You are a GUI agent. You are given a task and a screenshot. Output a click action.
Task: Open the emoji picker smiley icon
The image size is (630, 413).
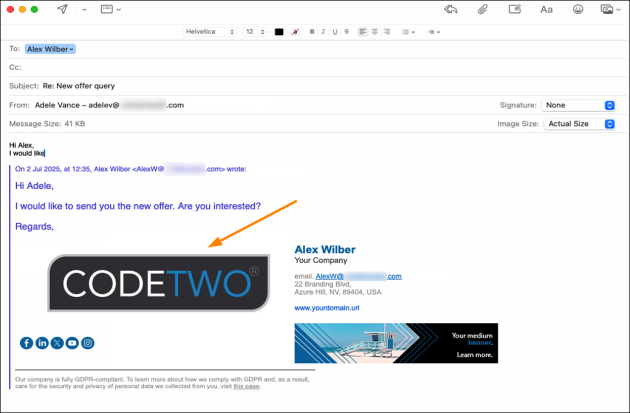point(578,9)
